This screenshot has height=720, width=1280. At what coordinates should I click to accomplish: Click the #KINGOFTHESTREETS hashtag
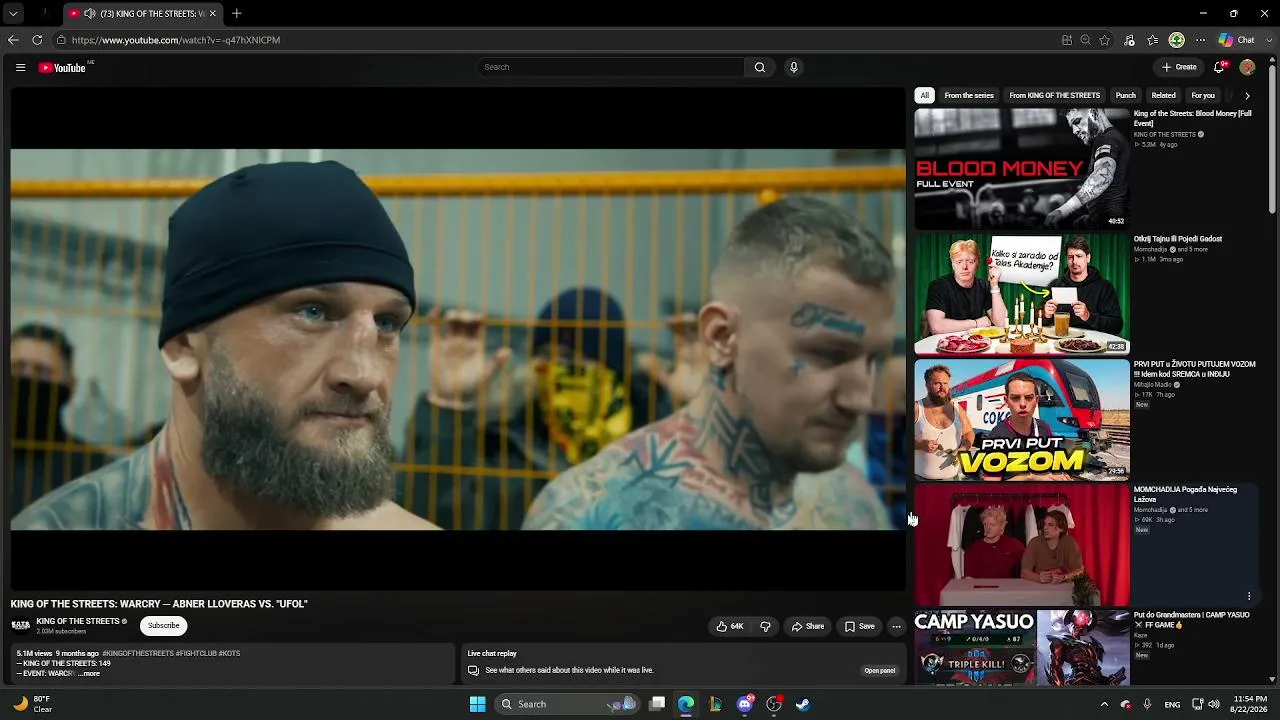click(x=138, y=654)
